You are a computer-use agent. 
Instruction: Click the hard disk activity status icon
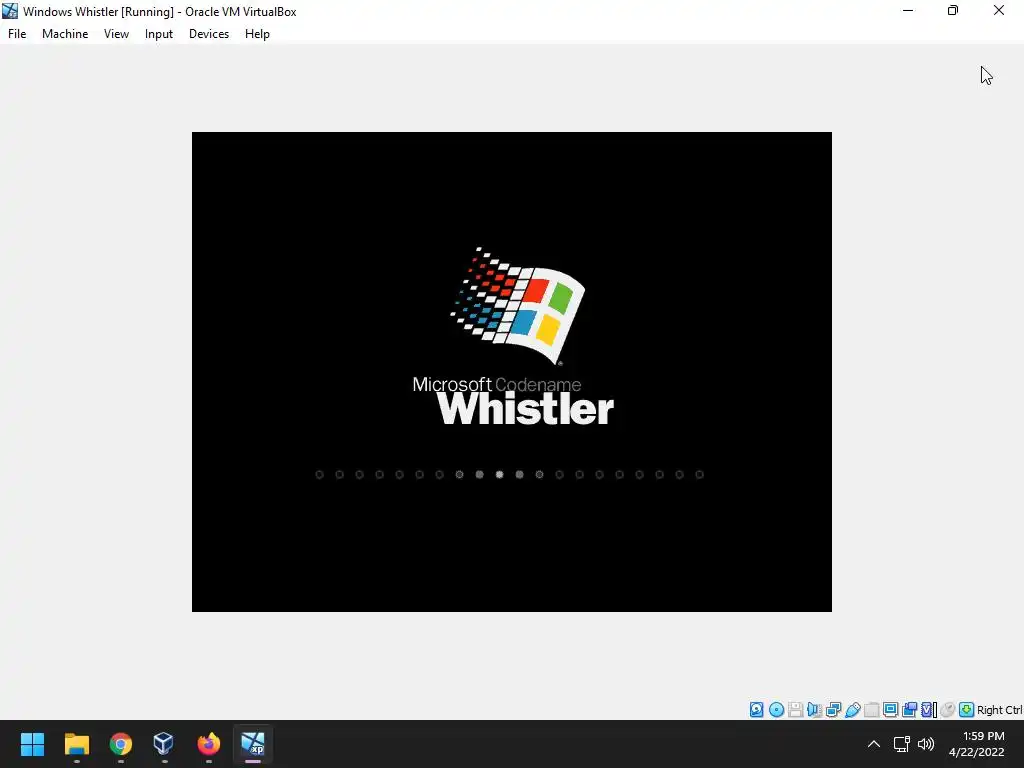pyautogui.click(x=756, y=709)
